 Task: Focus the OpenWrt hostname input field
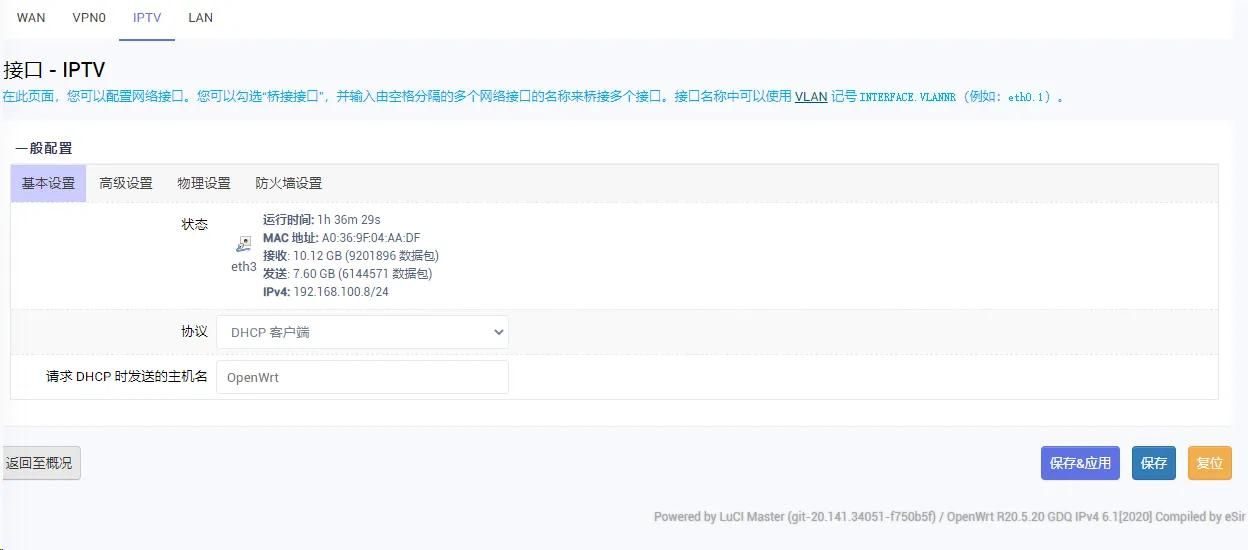pos(362,377)
